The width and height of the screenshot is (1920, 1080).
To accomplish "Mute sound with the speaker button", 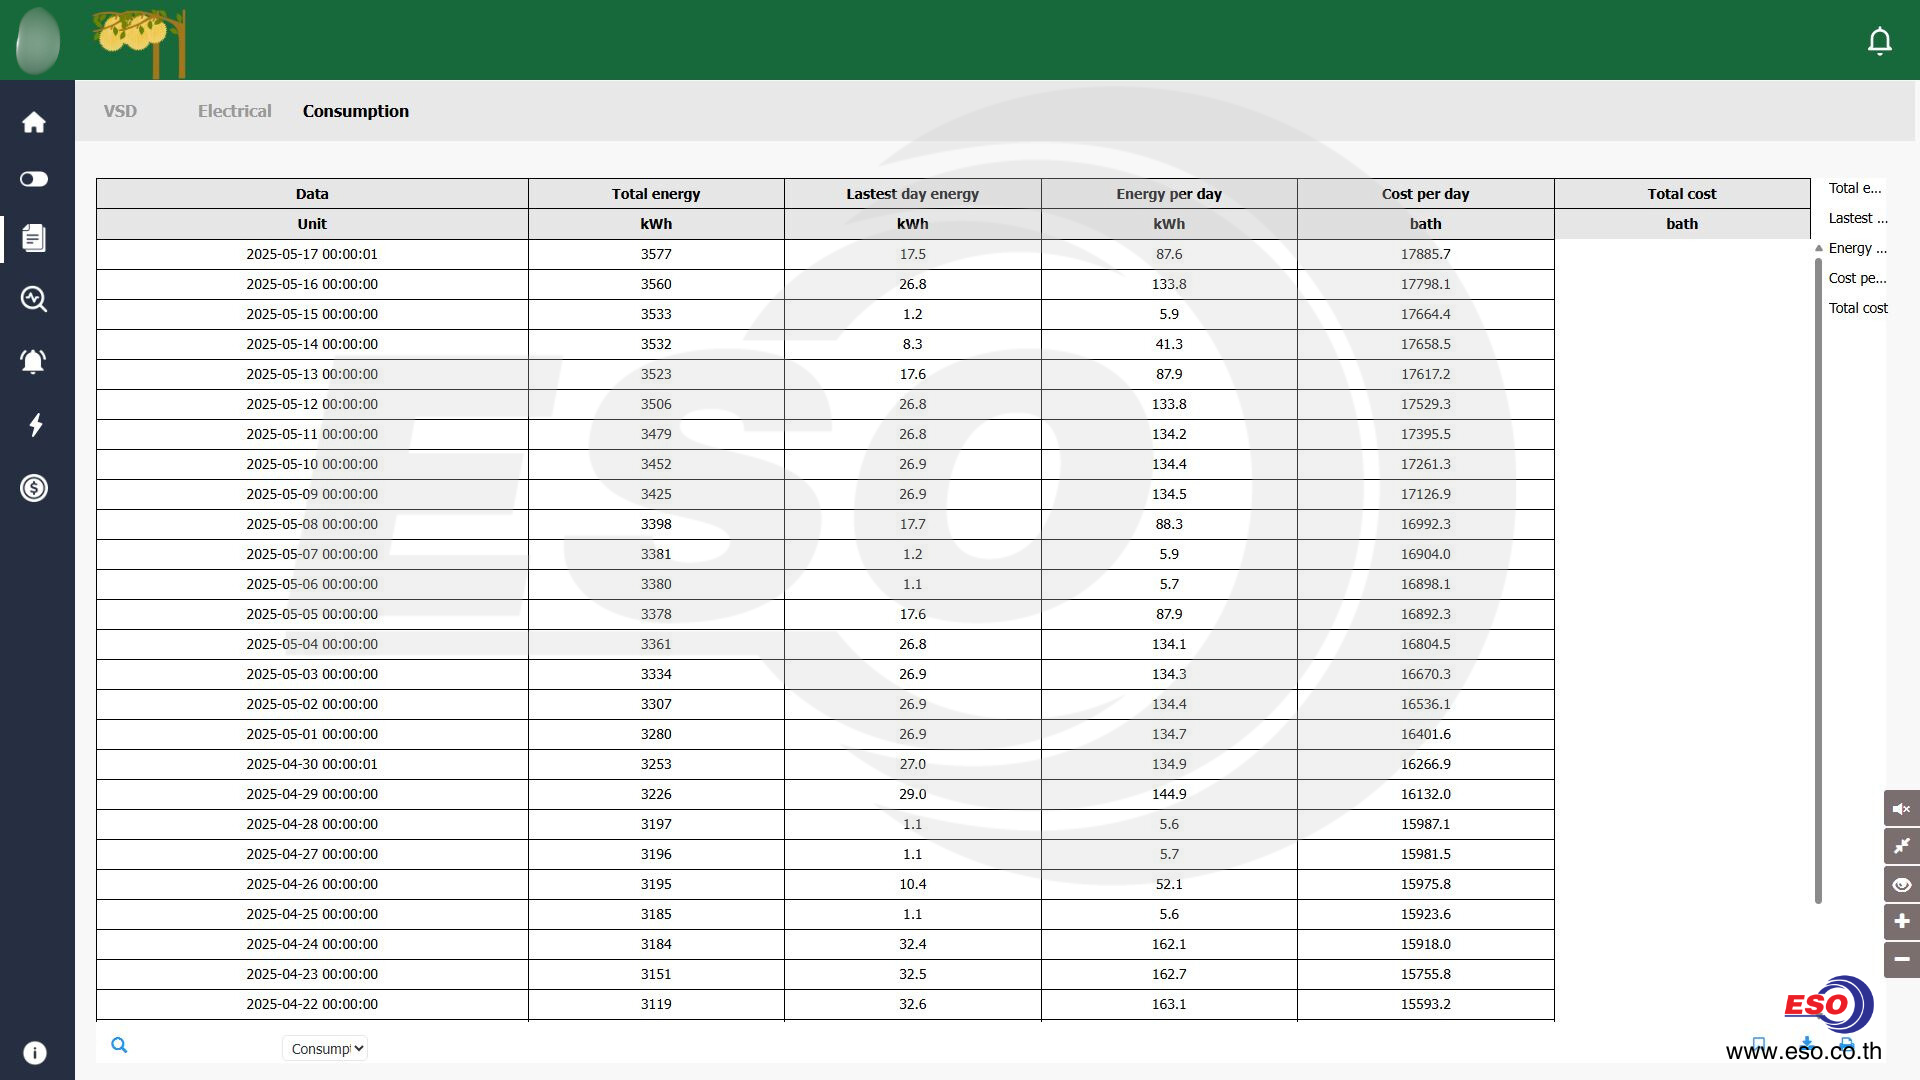I will [1902, 808].
